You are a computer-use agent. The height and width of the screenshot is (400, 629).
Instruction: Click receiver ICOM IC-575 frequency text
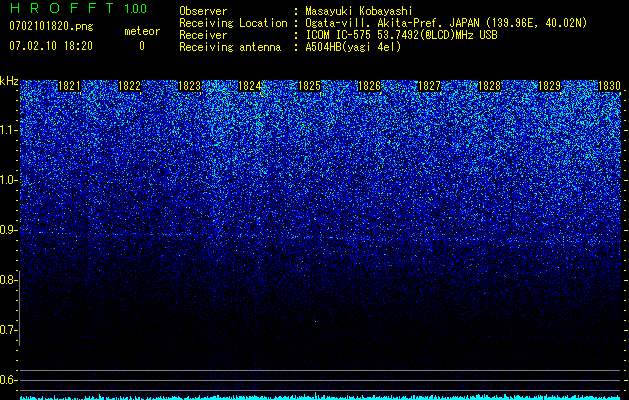(401, 35)
